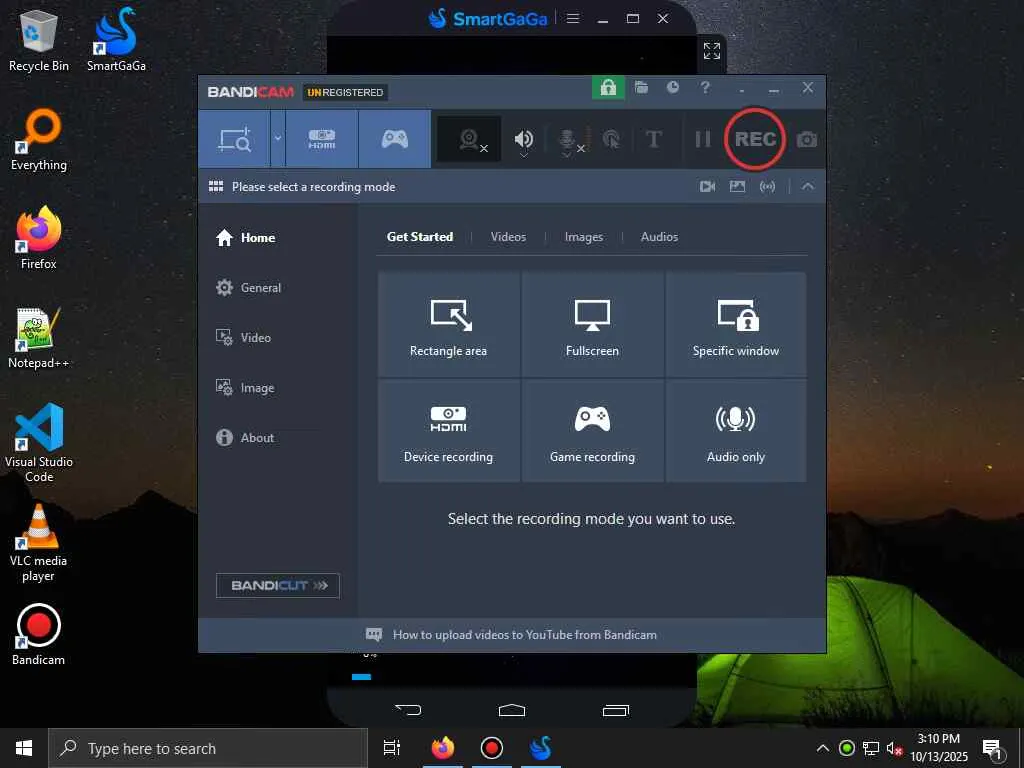The height and width of the screenshot is (768, 1024).
Task: Switch to Videos tab
Action: point(508,237)
